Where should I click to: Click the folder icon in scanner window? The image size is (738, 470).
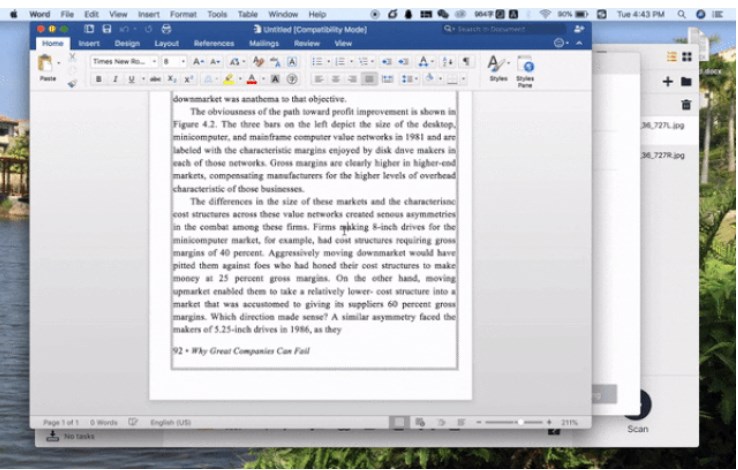click(686, 81)
